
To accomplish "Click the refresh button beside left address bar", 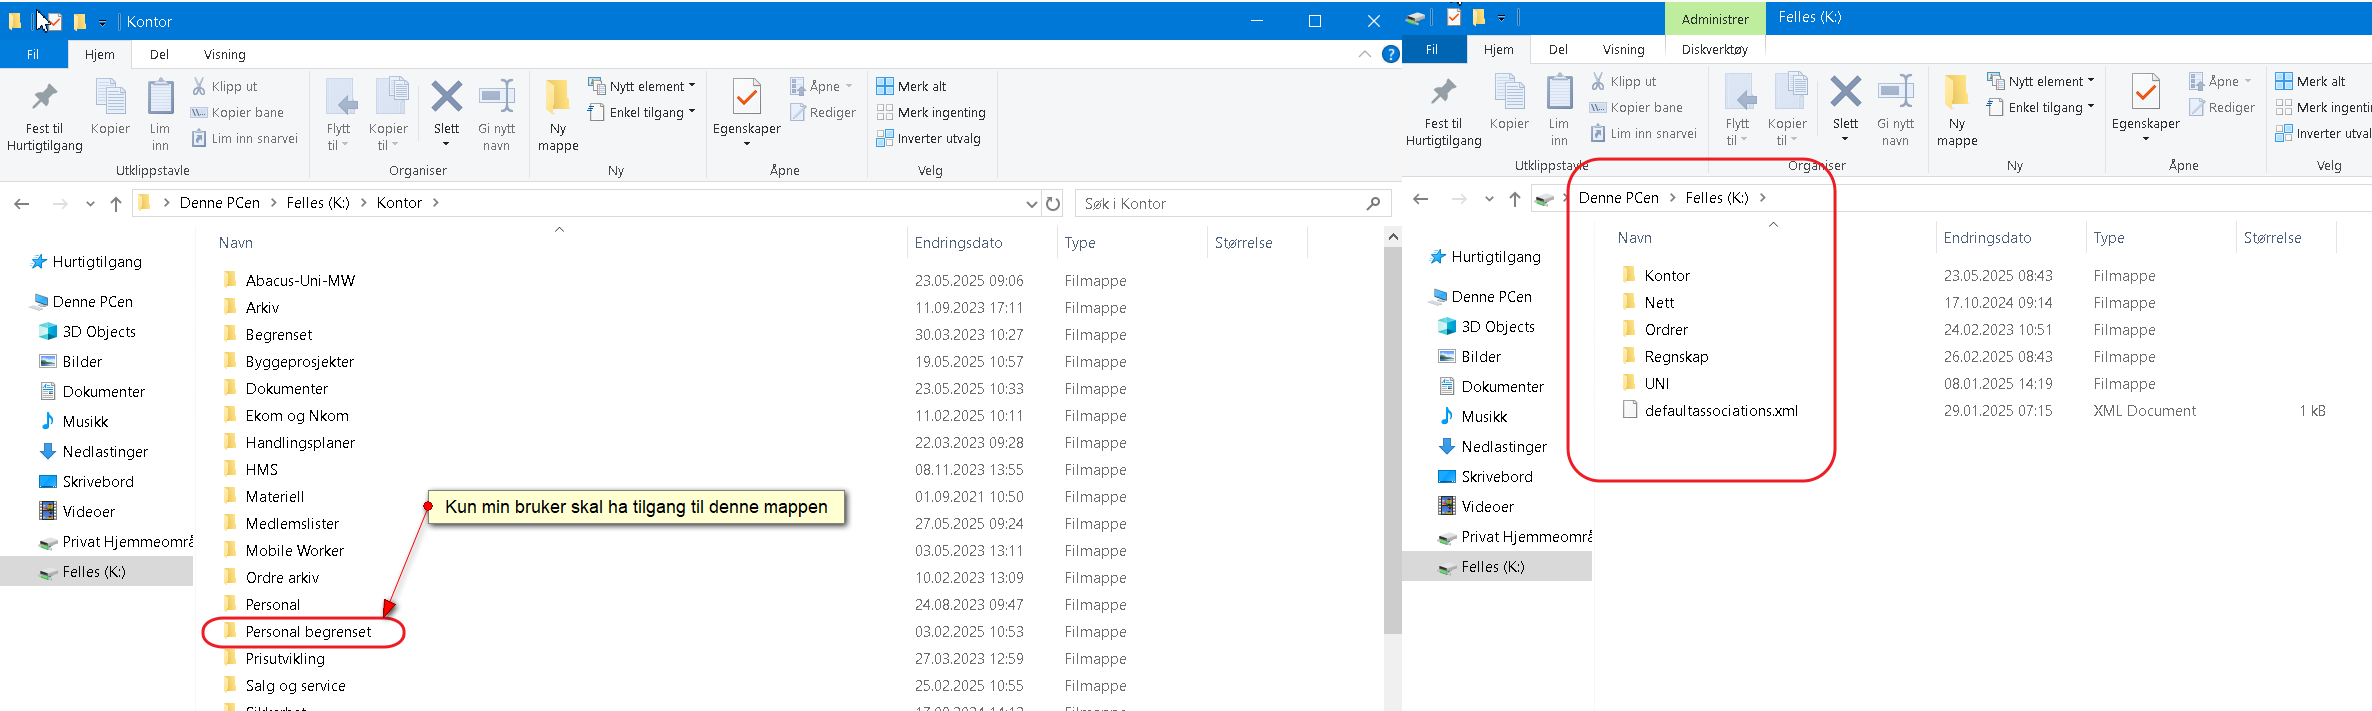I will 1053,204.
